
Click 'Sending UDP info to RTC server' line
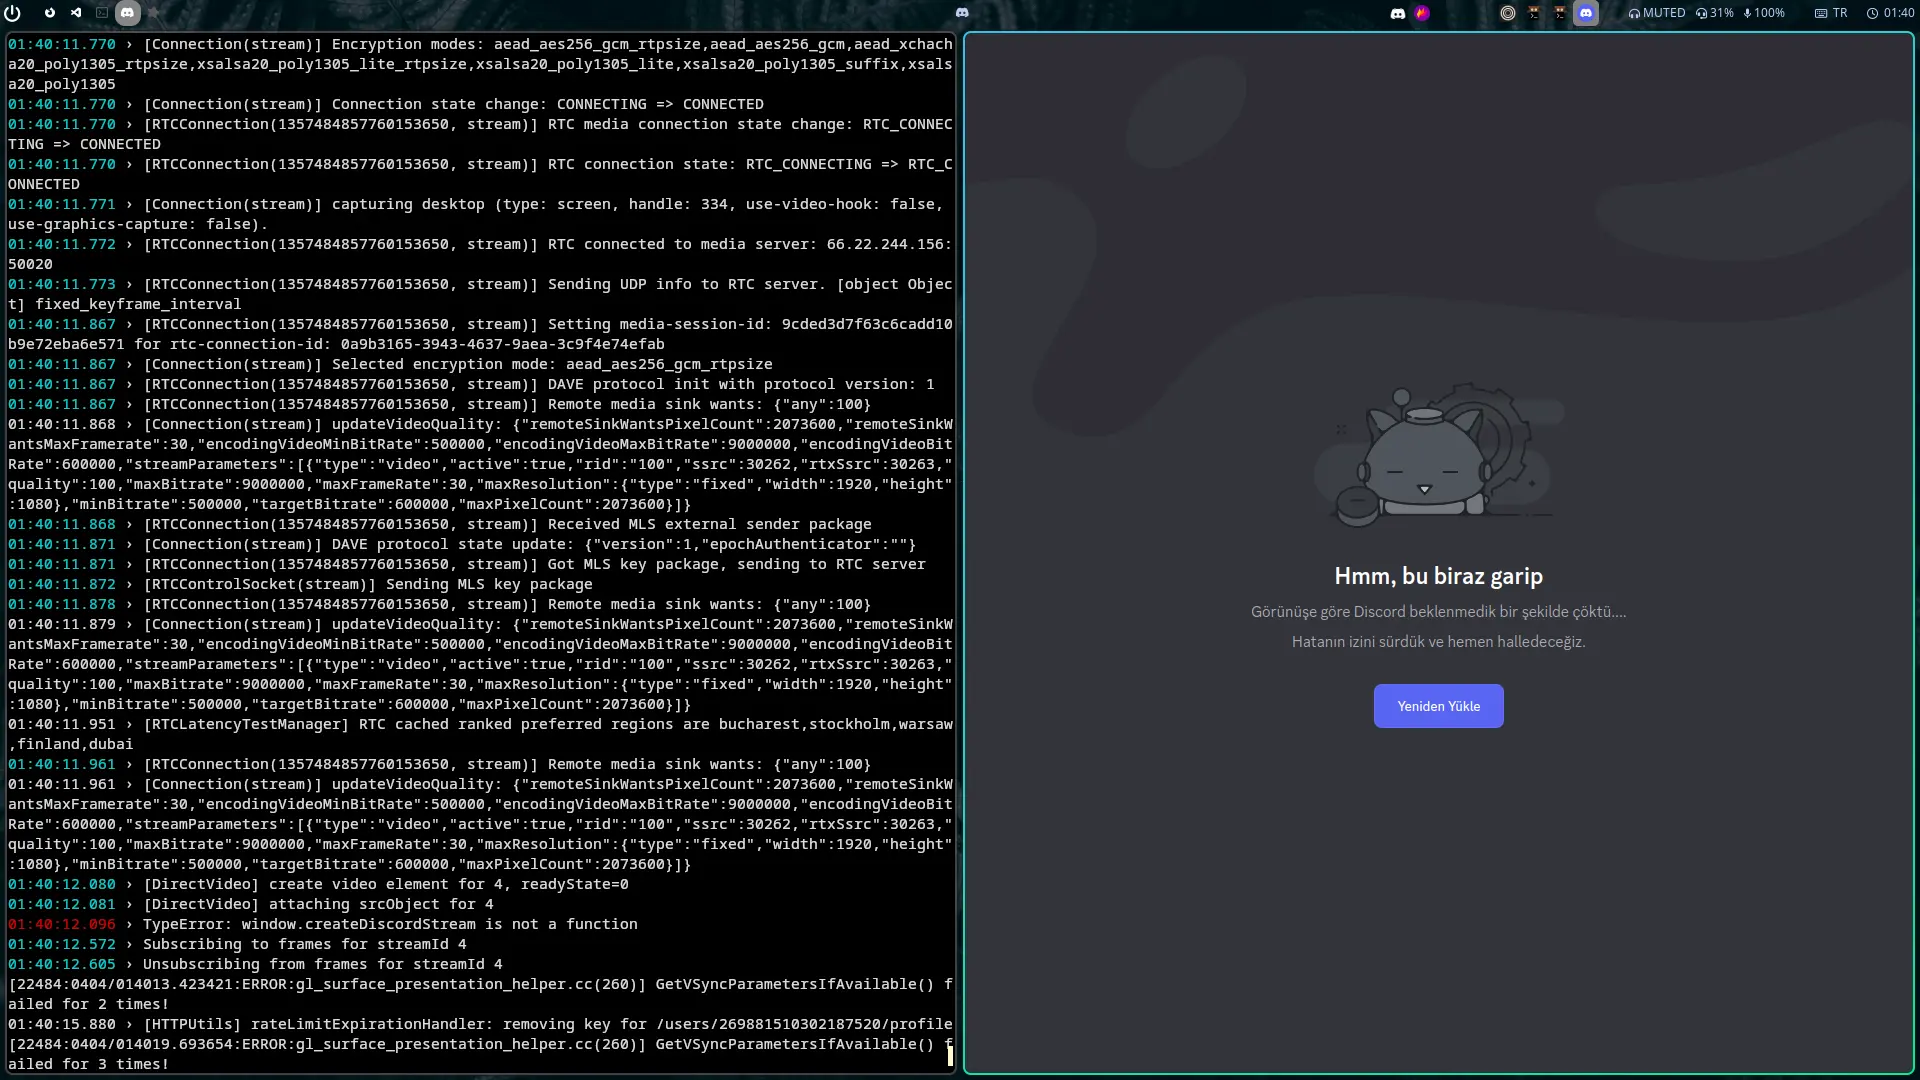pos(480,294)
